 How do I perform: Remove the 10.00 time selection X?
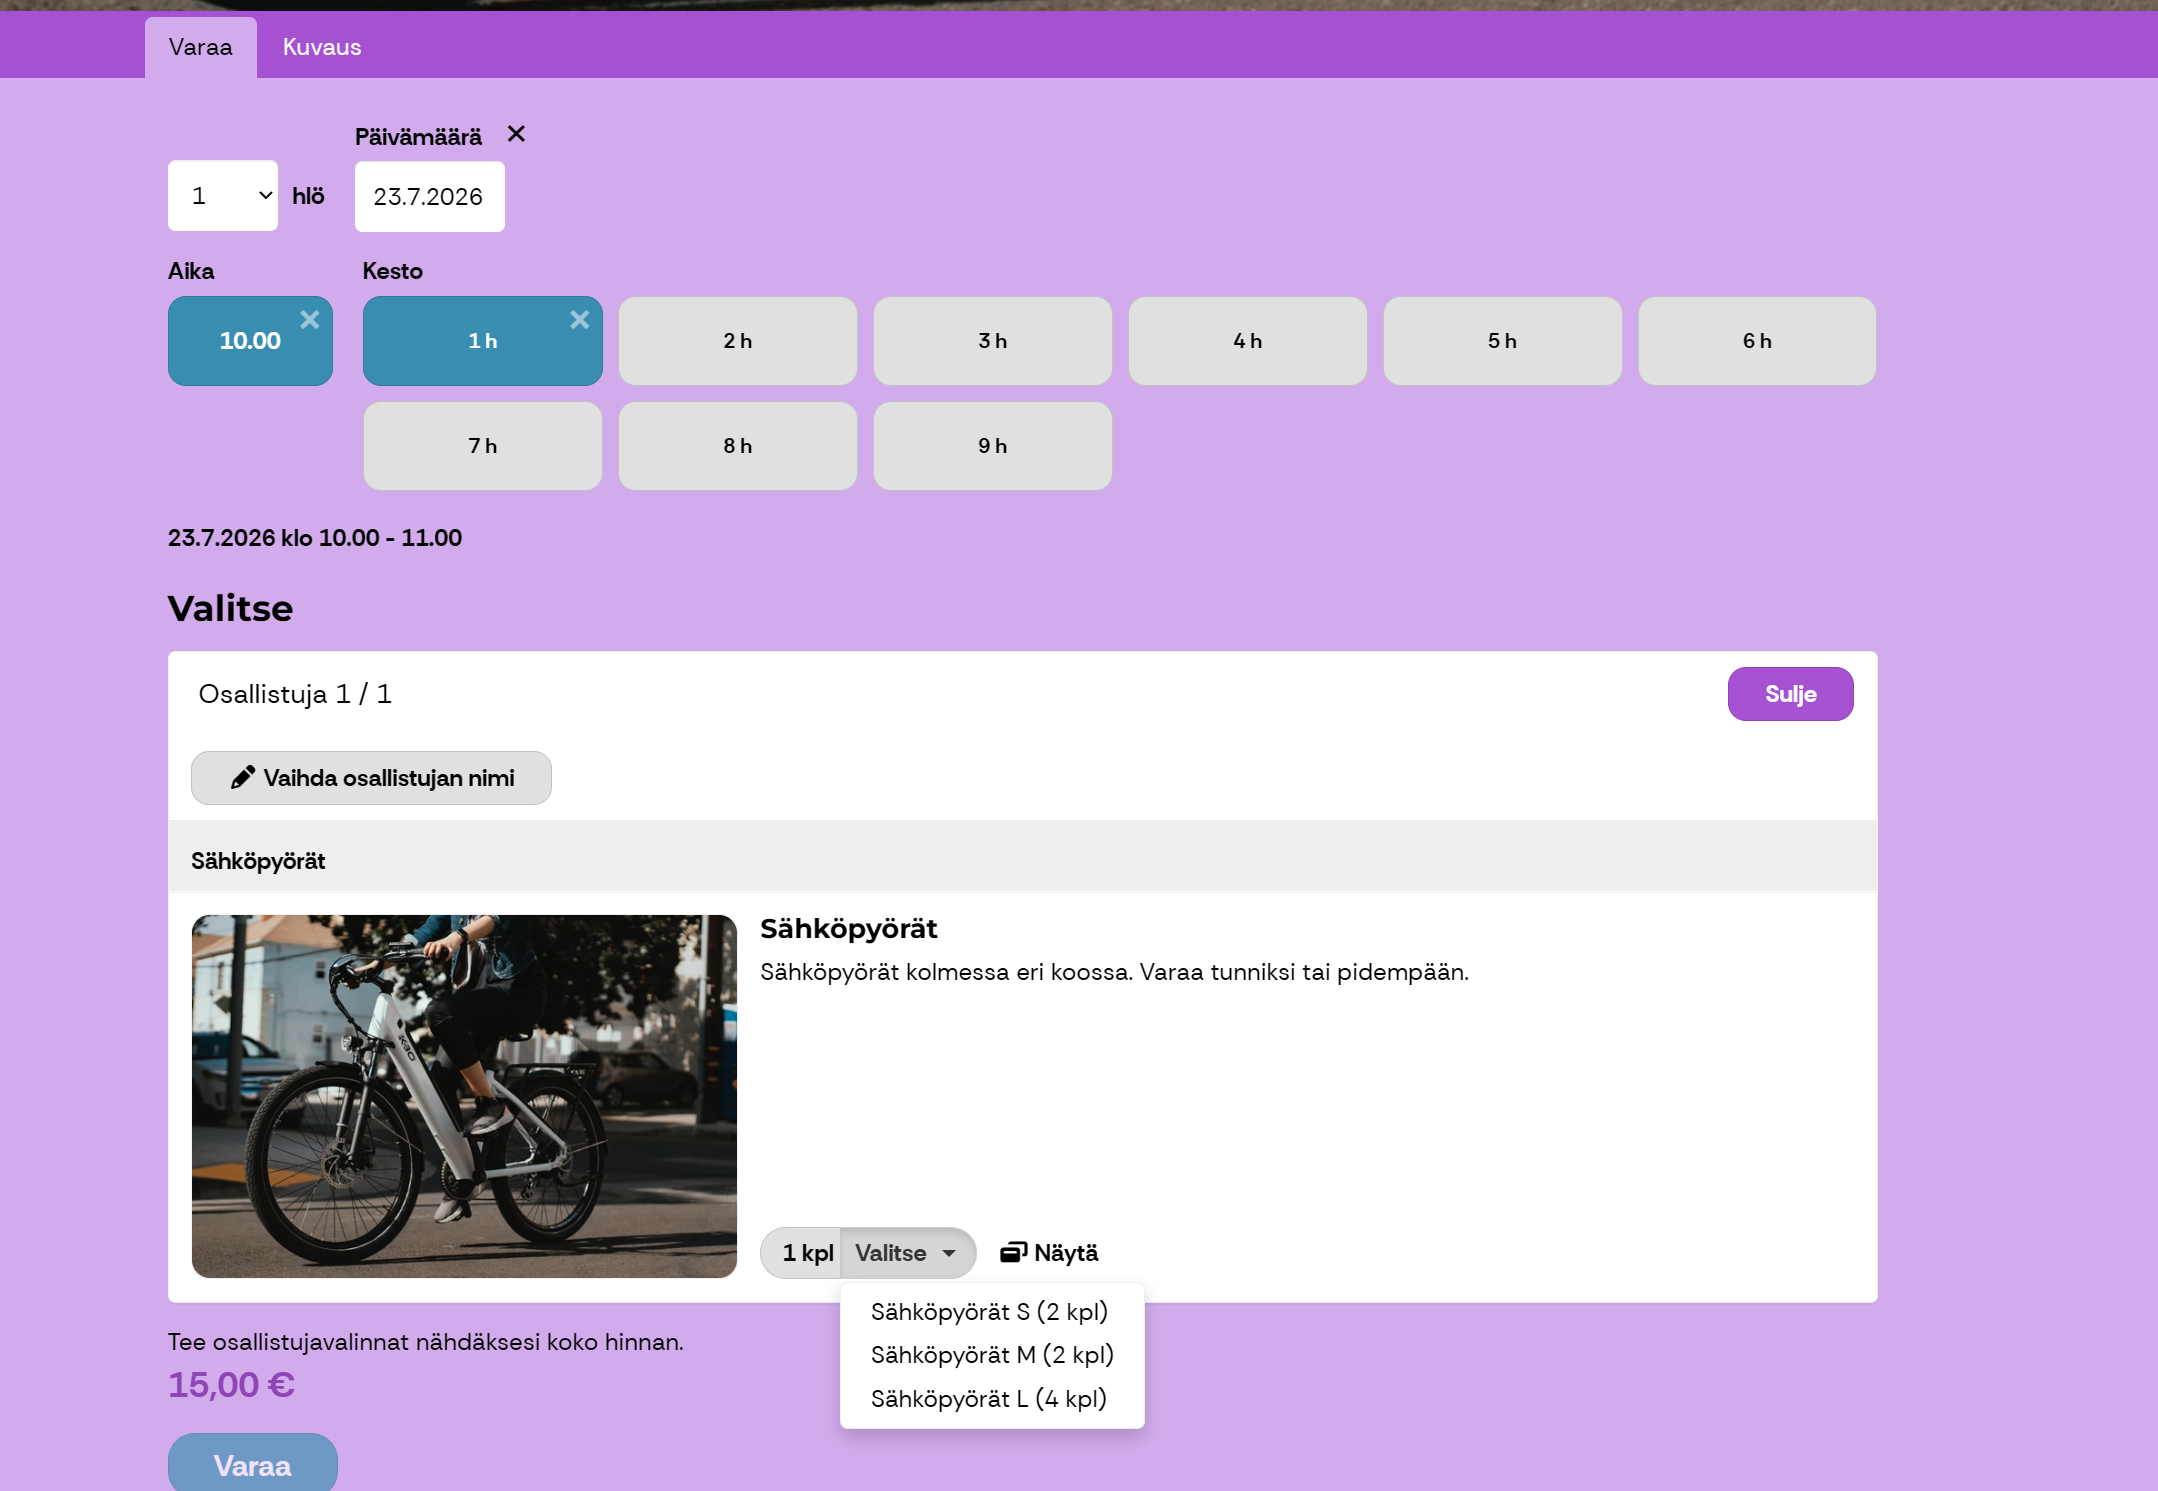point(310,320)
